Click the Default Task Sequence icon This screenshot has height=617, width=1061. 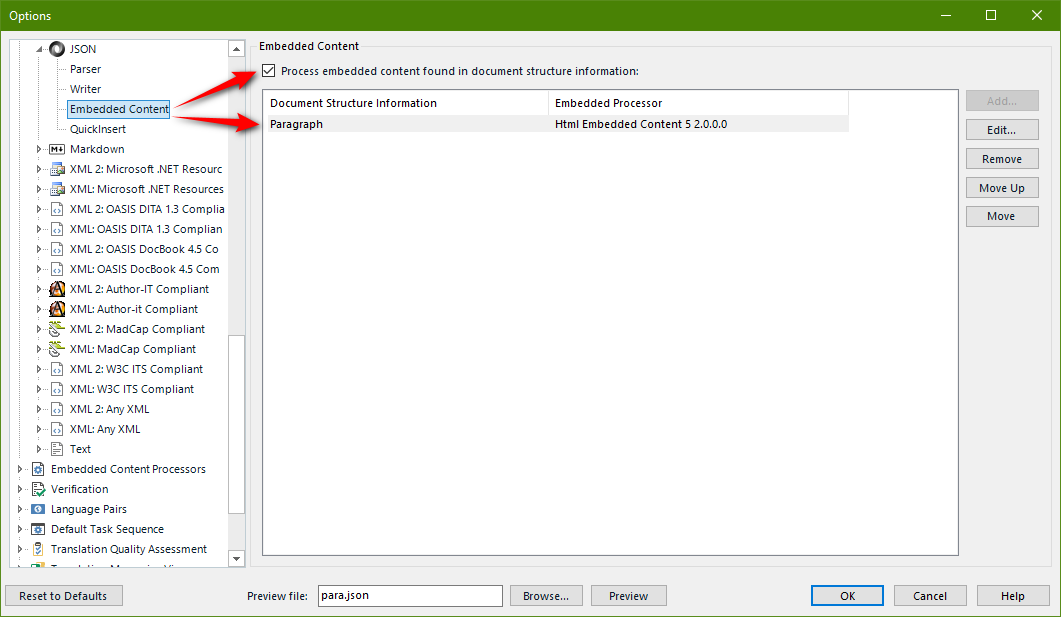tap(39, 529)
